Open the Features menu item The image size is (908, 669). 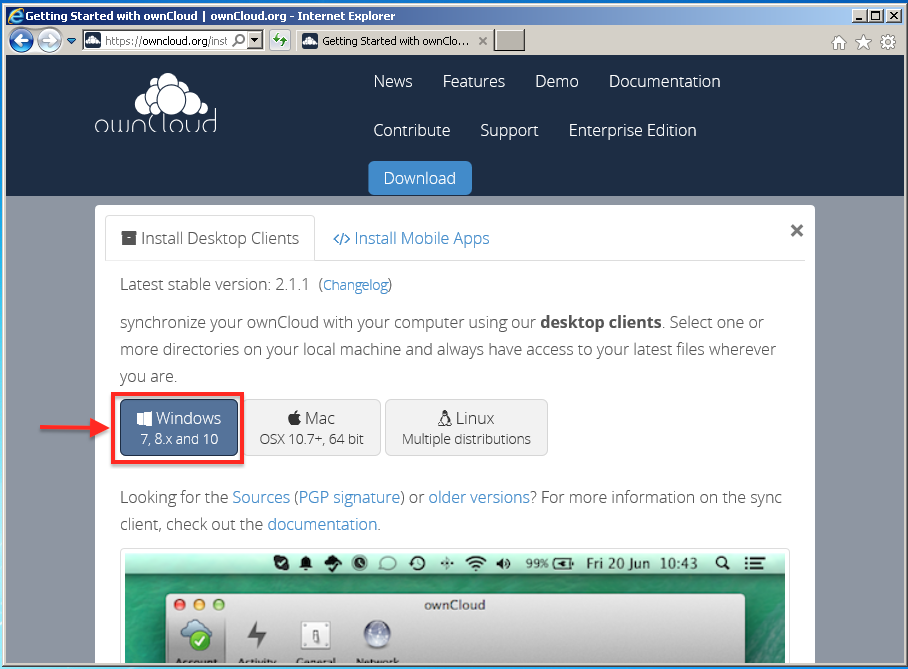coord(474,81)
